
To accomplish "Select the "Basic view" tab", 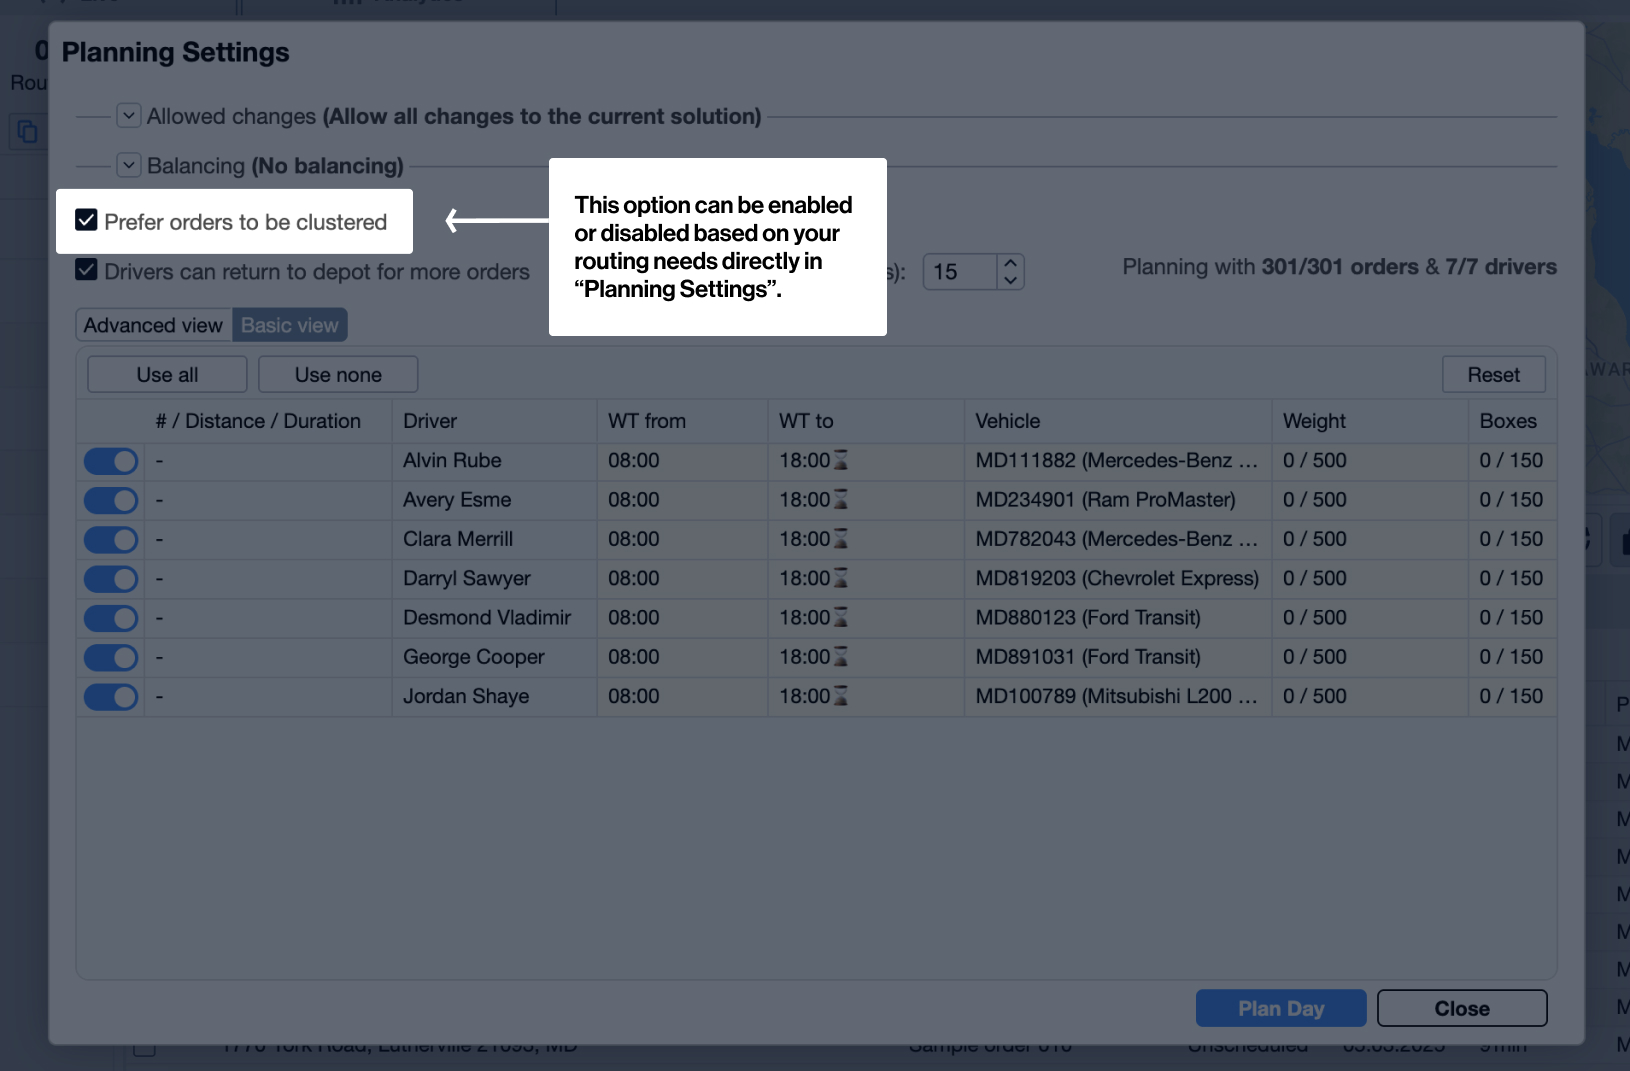I will point(289,324).
